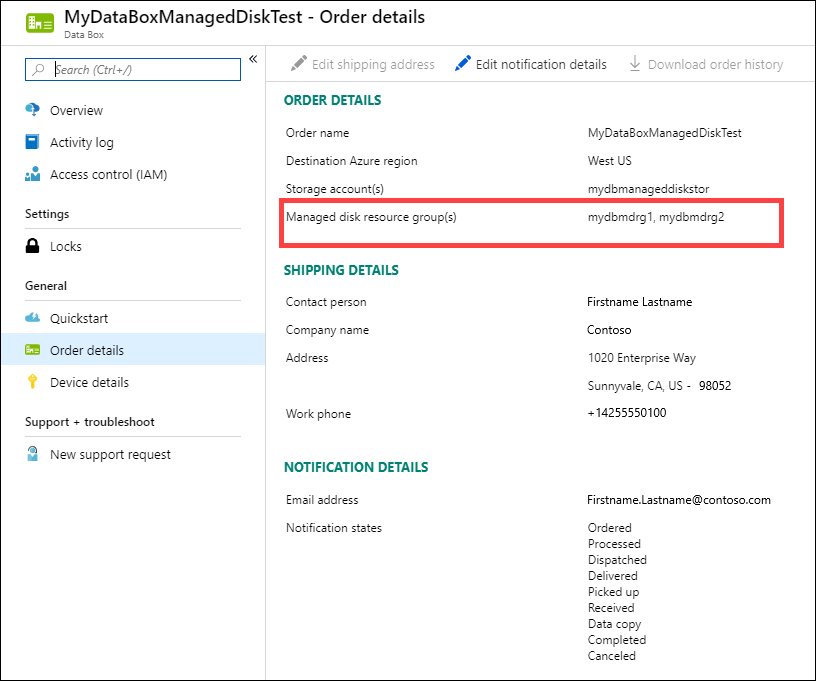Open Access control (IAM) settings
Screen dimensions: 816x681
(x=32, y=174)
